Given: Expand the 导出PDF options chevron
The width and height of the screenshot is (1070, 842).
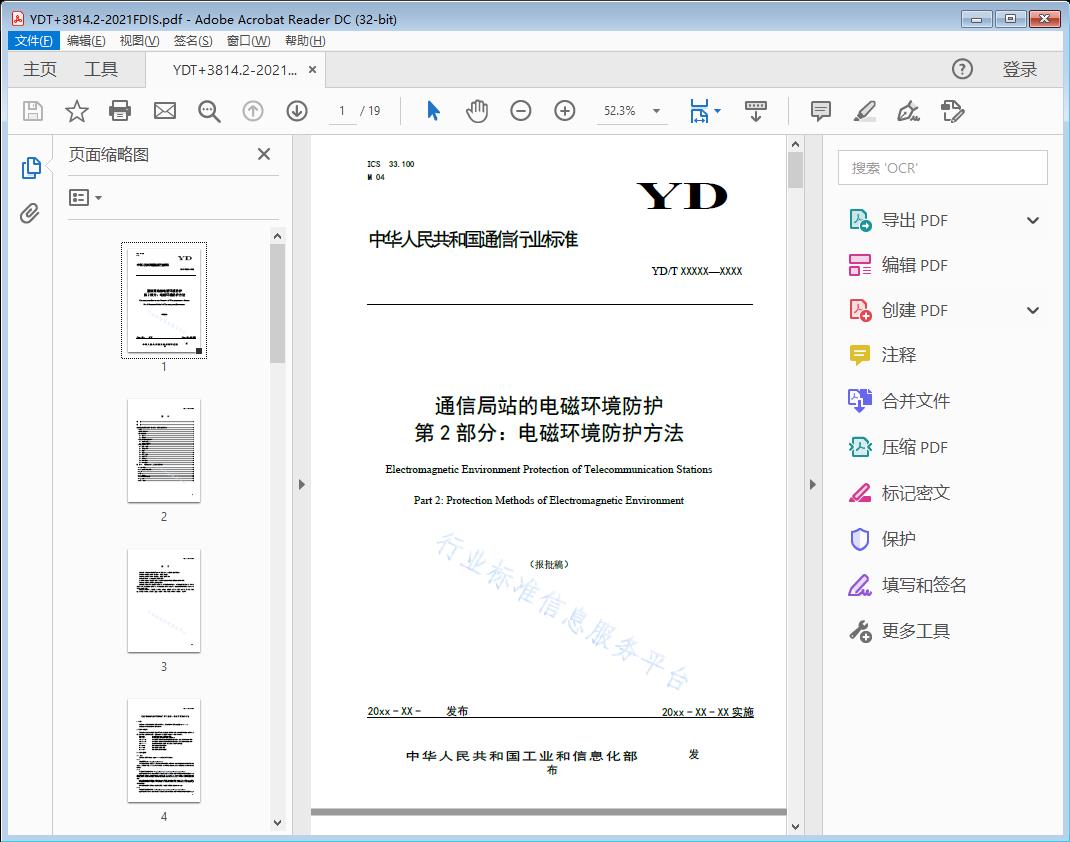Looking at the screenshot, I should pyautogui.click(x=1032, y=219).
